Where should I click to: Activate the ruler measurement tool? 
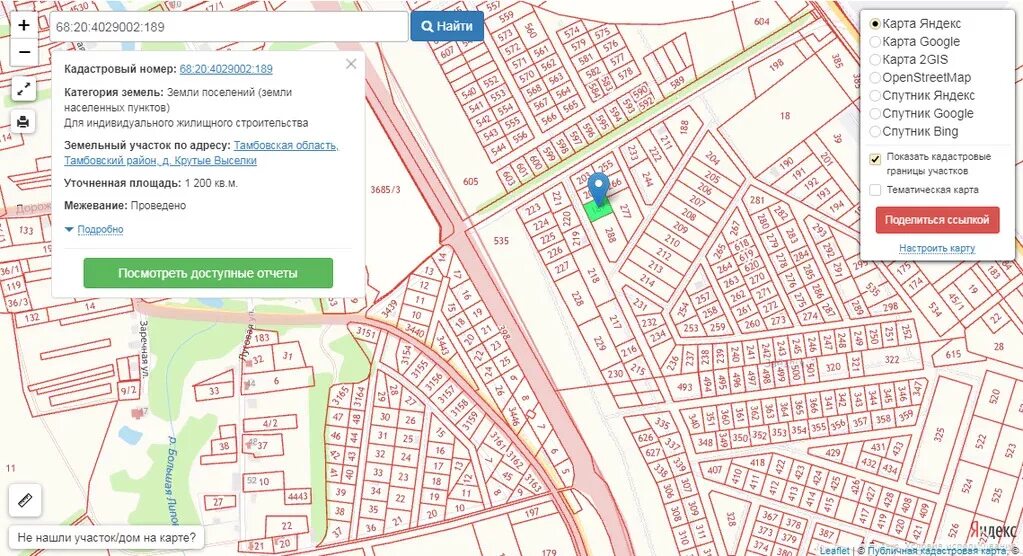(25, 501)
